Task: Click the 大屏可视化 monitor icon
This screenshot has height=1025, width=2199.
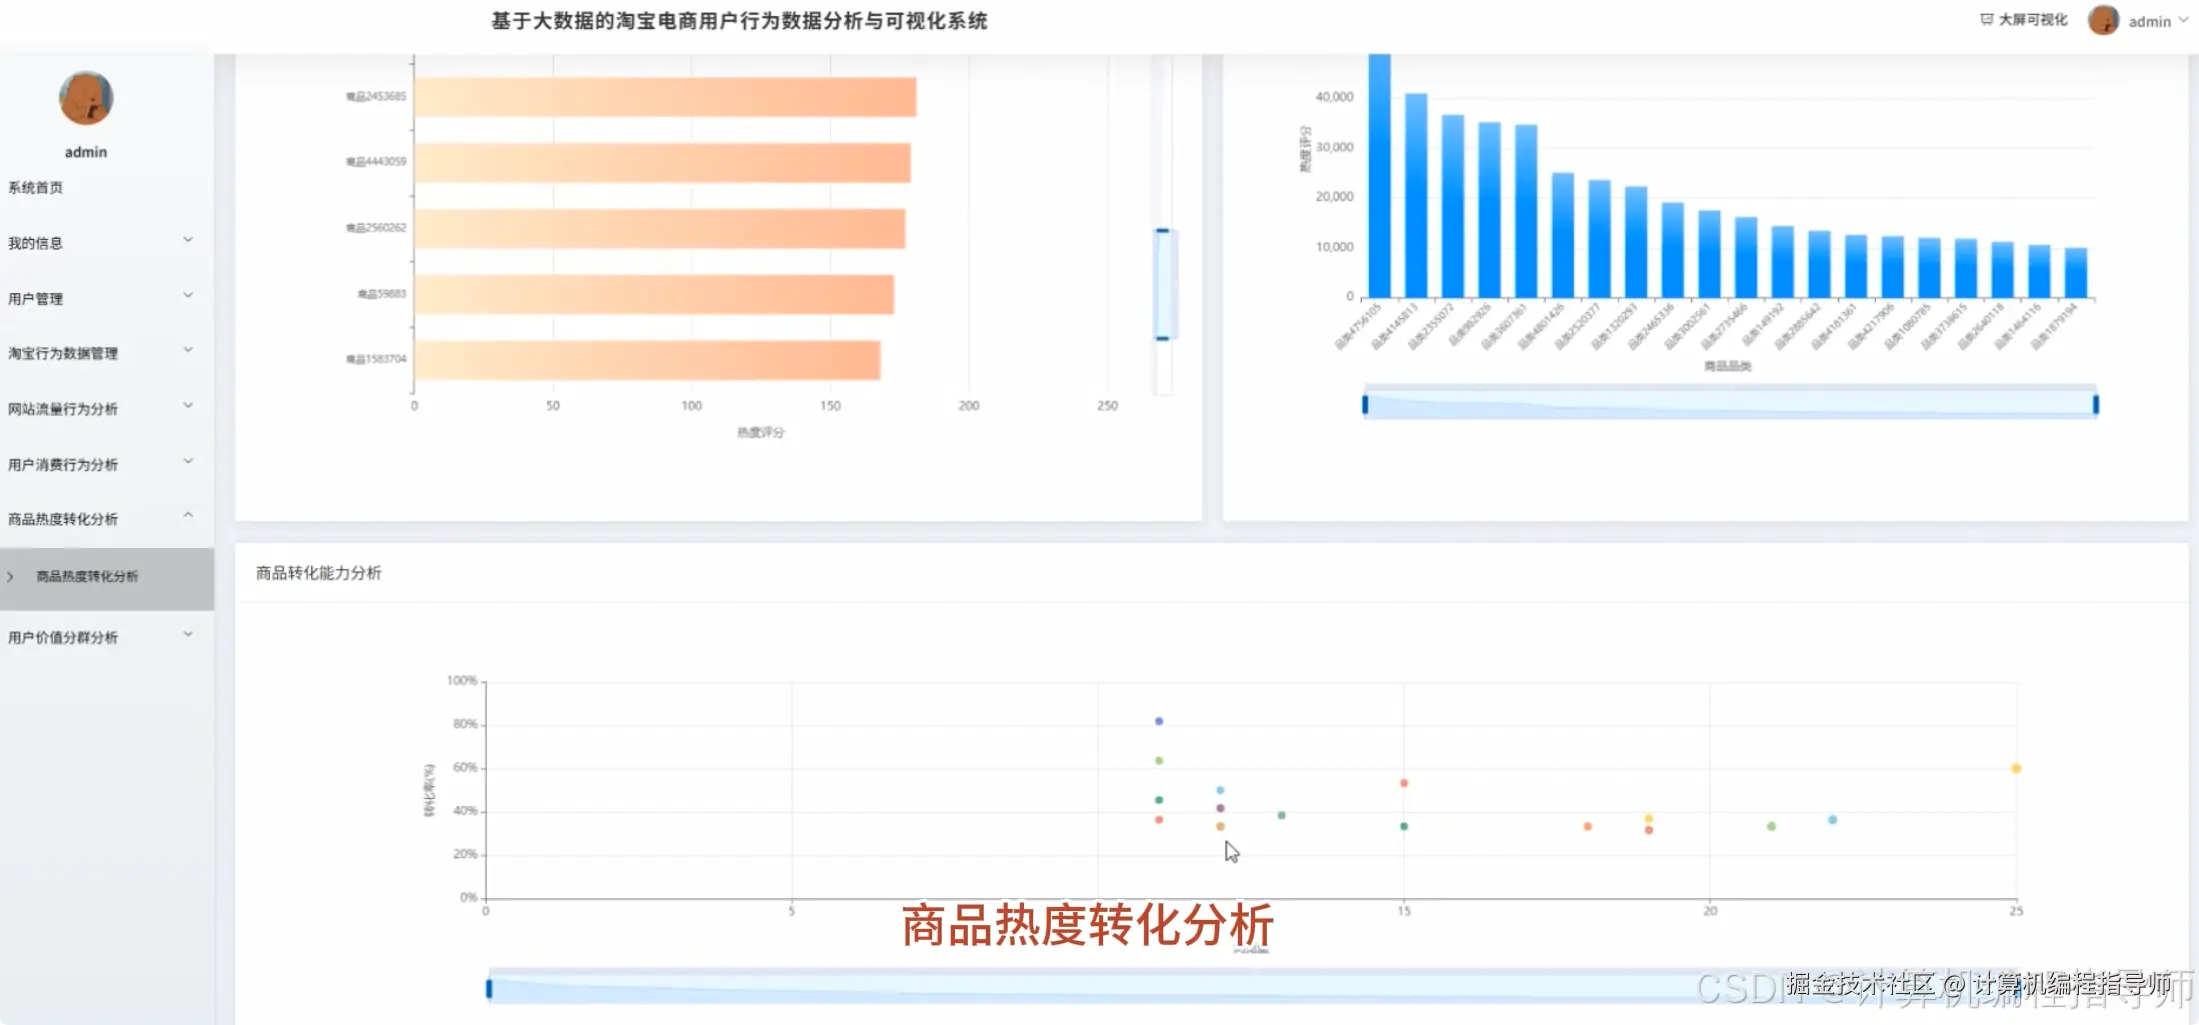Action: click(1985, 18)
